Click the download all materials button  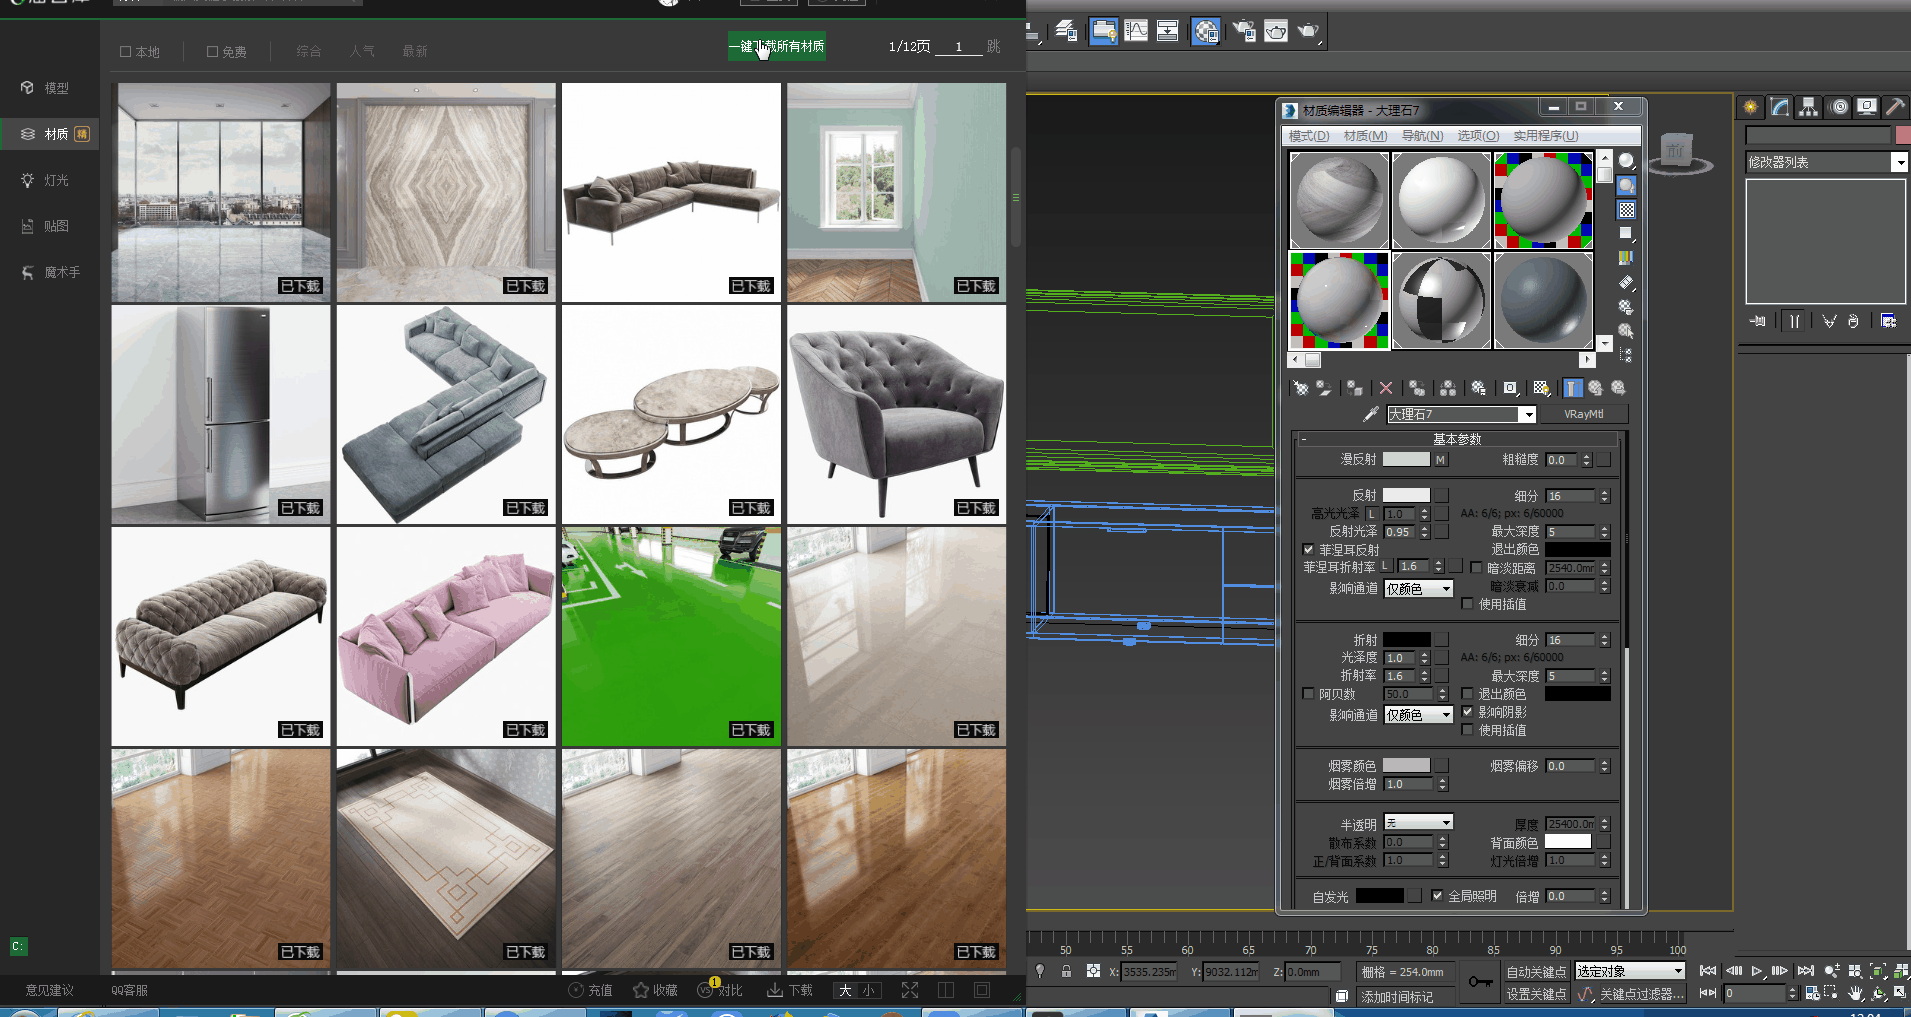[776, 46]
